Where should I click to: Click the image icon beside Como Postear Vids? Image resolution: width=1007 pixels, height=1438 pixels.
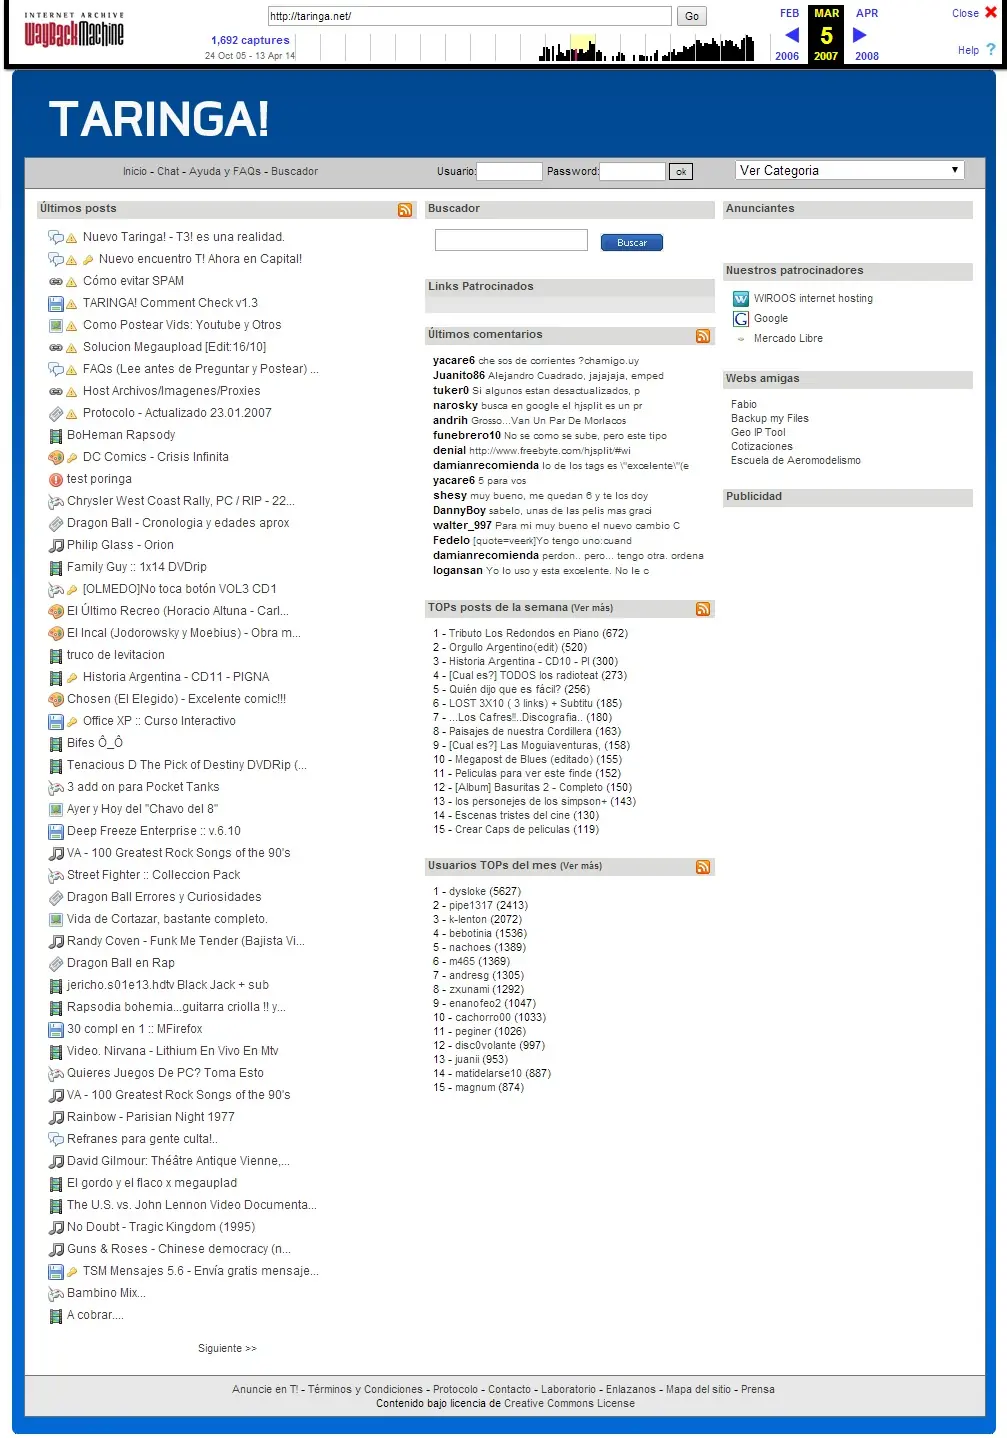56,326
